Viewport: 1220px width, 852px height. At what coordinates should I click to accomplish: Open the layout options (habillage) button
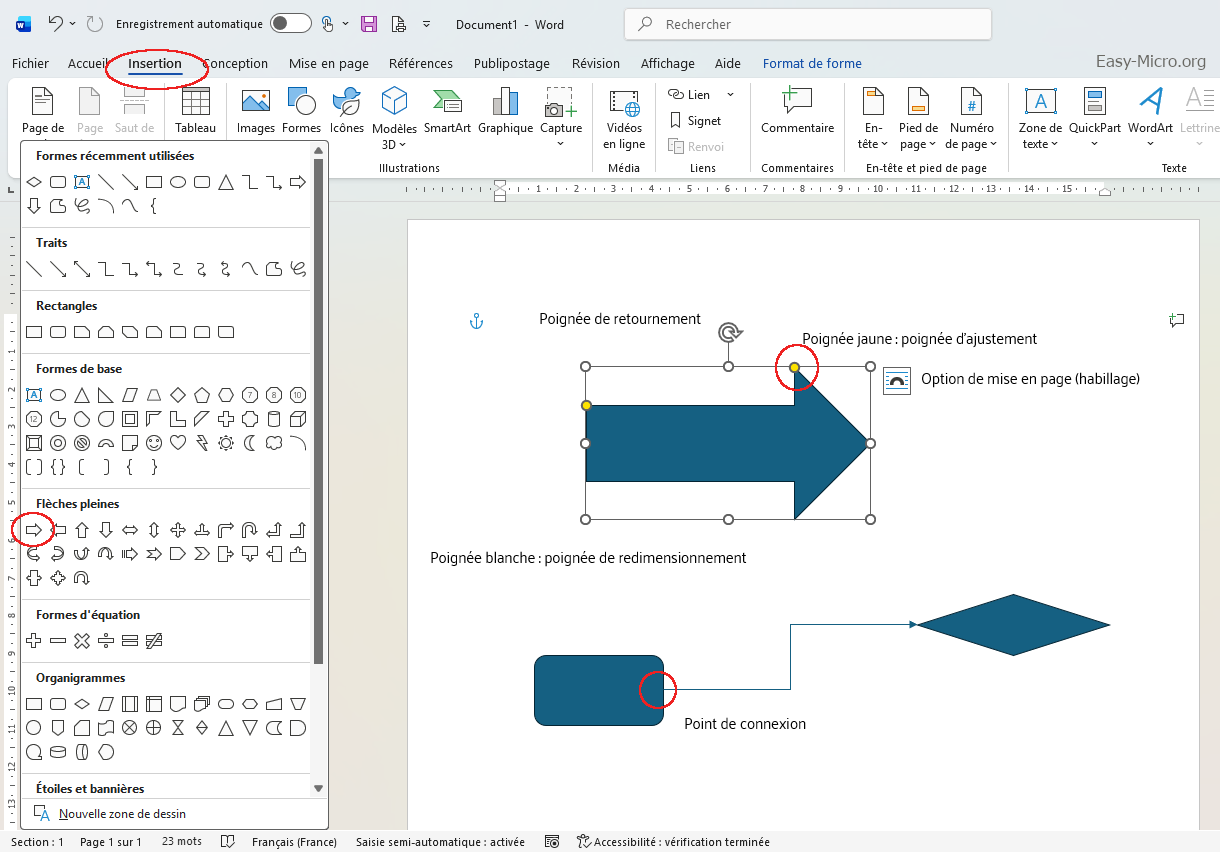coord(897,381)
